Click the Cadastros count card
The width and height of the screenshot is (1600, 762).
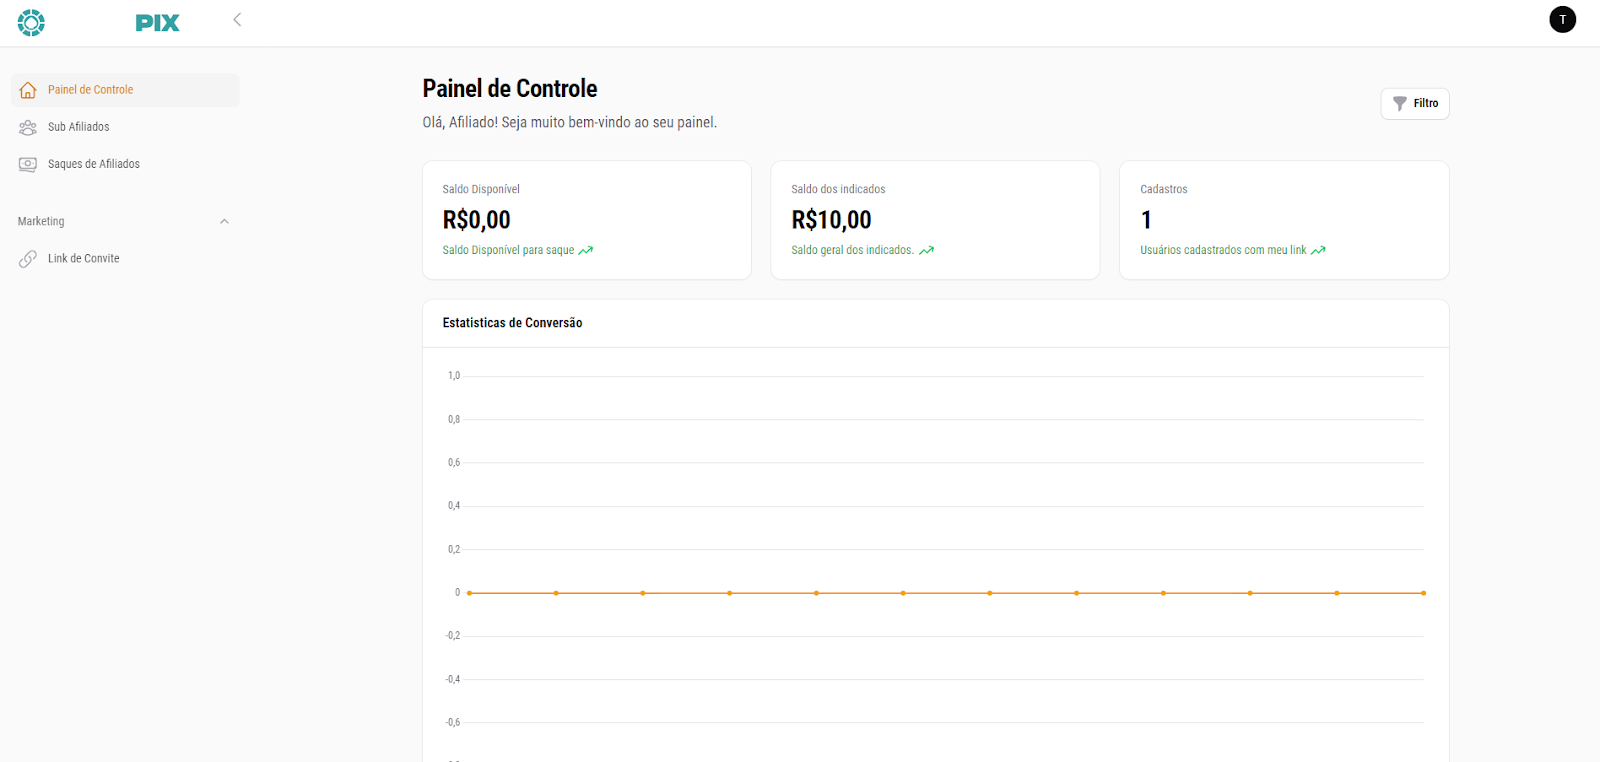click(1283, 220)
